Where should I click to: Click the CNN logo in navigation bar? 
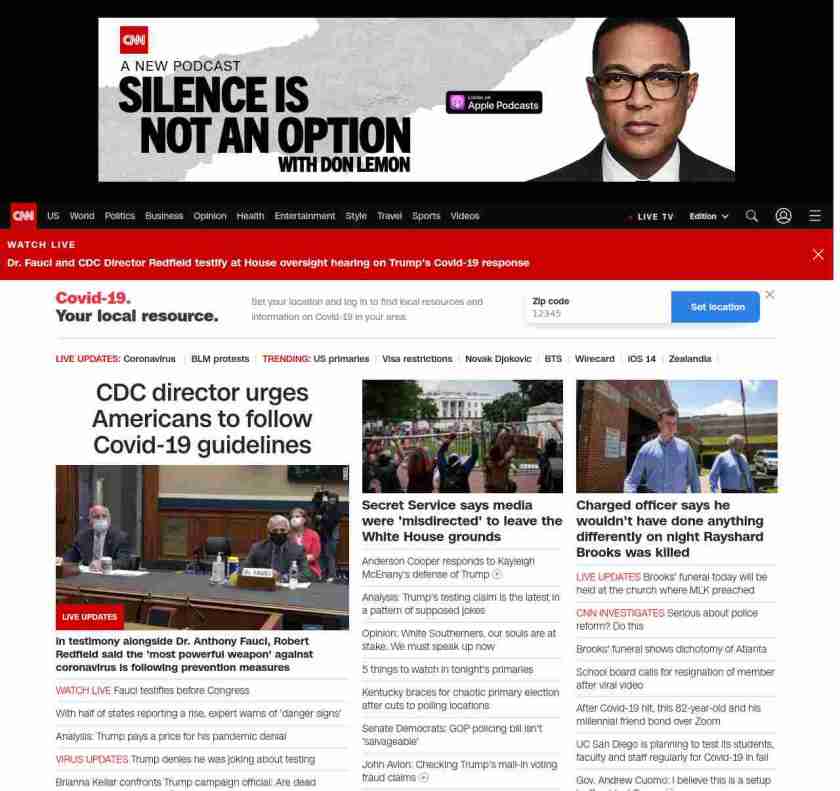pyautogui.click(x=23, y=215)
